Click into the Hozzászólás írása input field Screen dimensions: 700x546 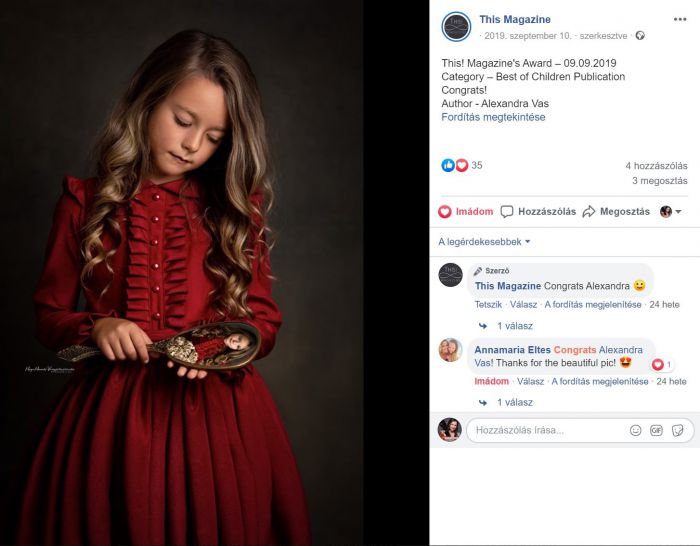coord(547,430)
